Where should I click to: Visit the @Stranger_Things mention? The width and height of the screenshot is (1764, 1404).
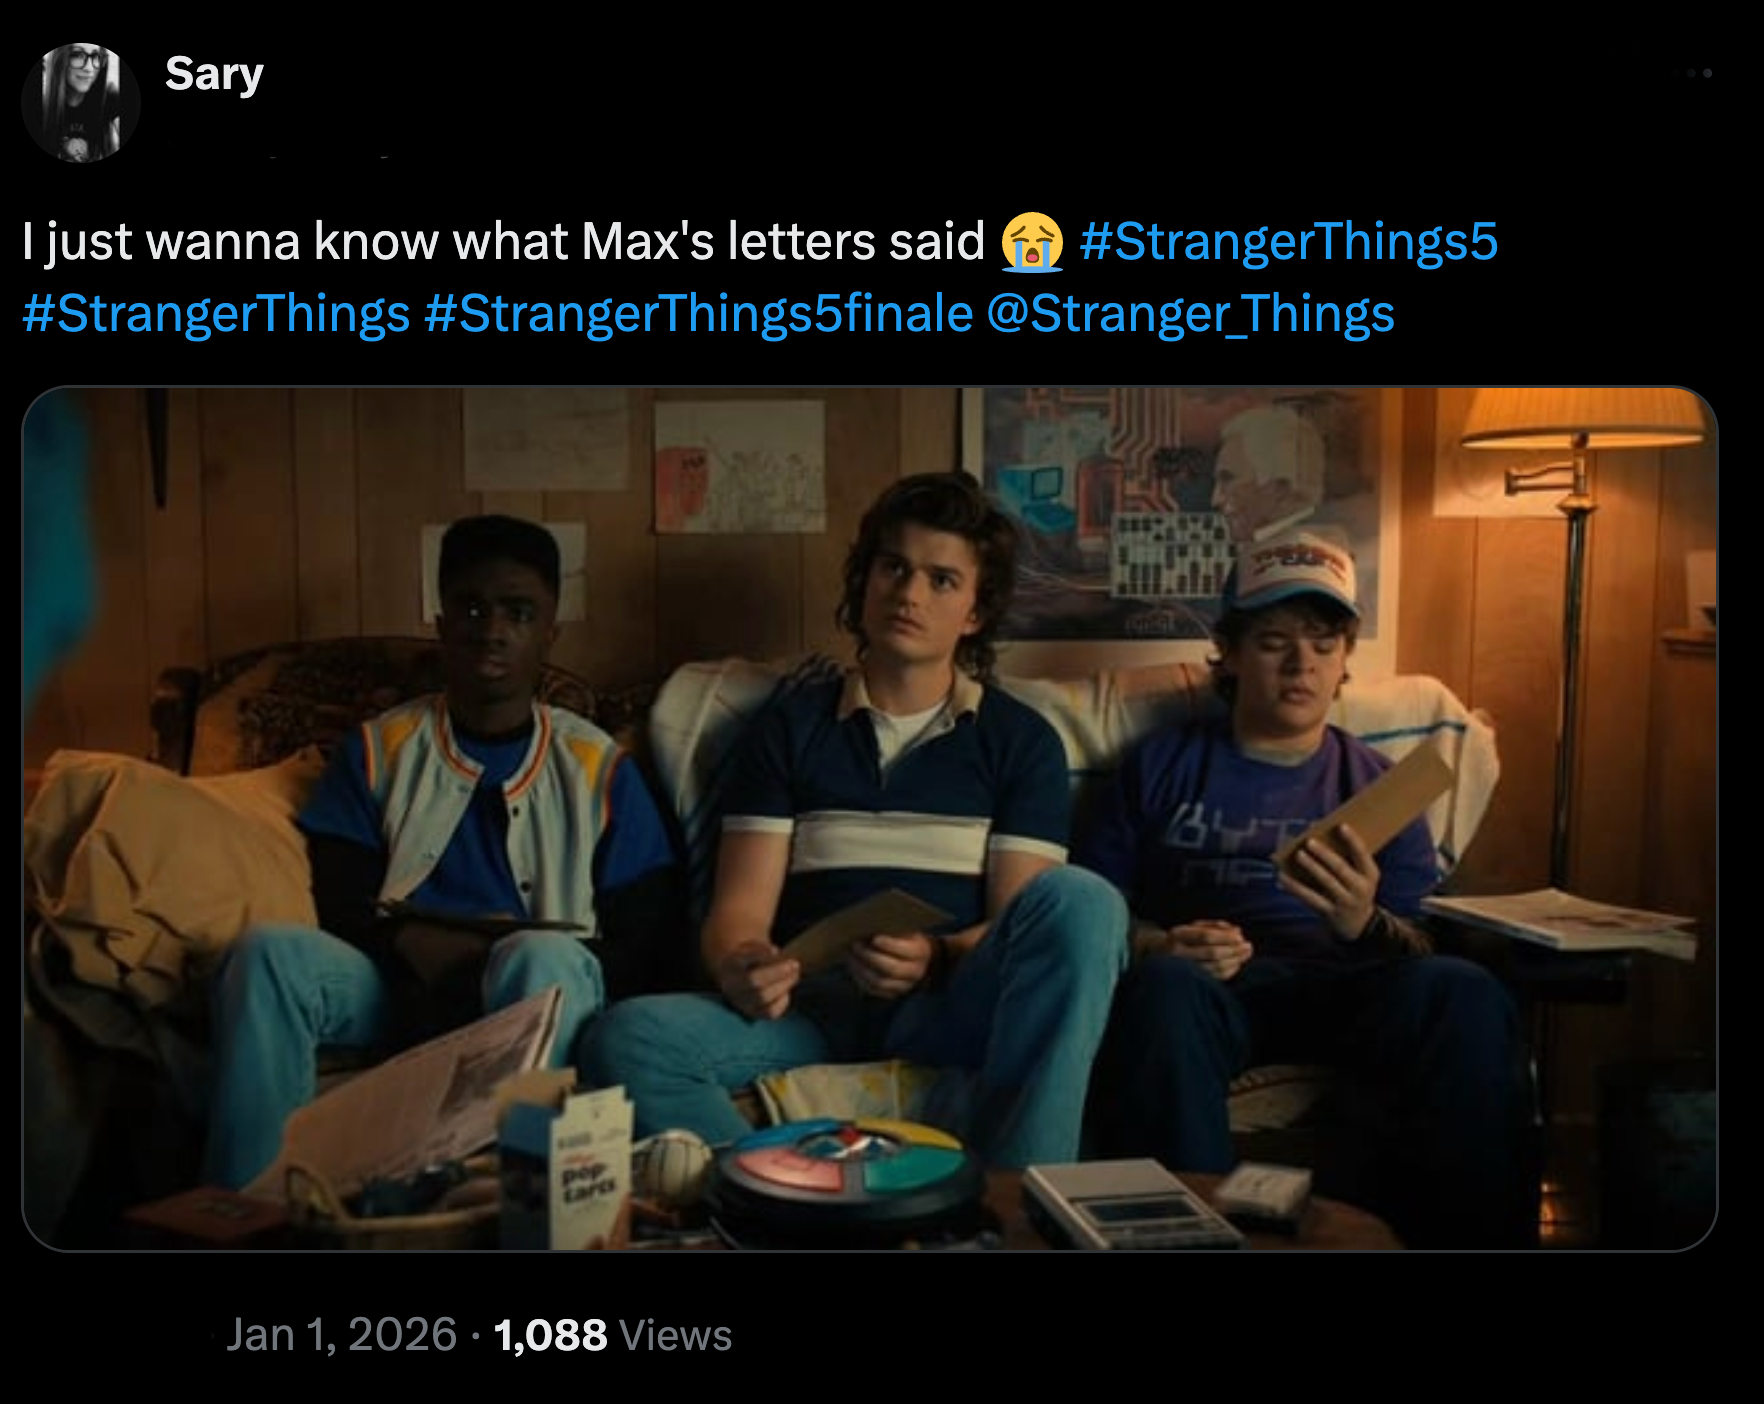click(1190, 314)
